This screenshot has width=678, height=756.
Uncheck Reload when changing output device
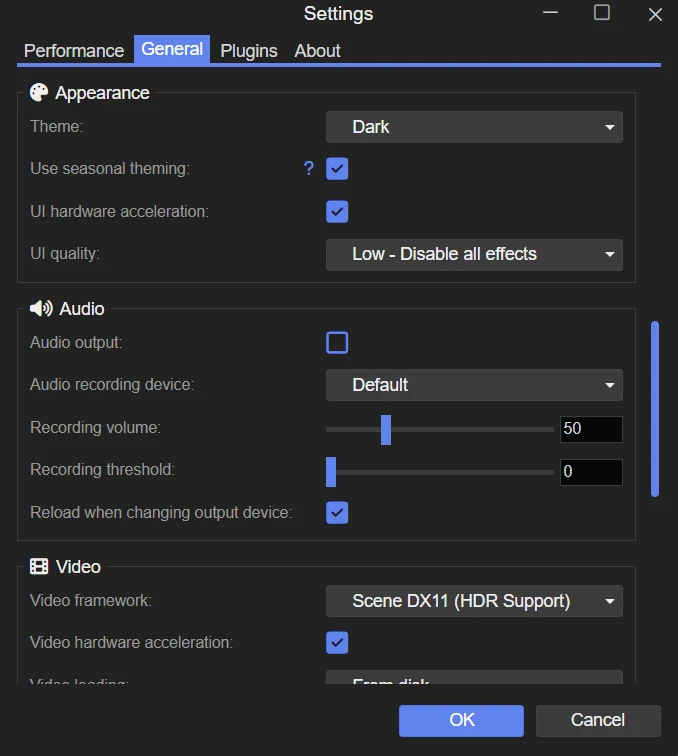coord(337,513)
